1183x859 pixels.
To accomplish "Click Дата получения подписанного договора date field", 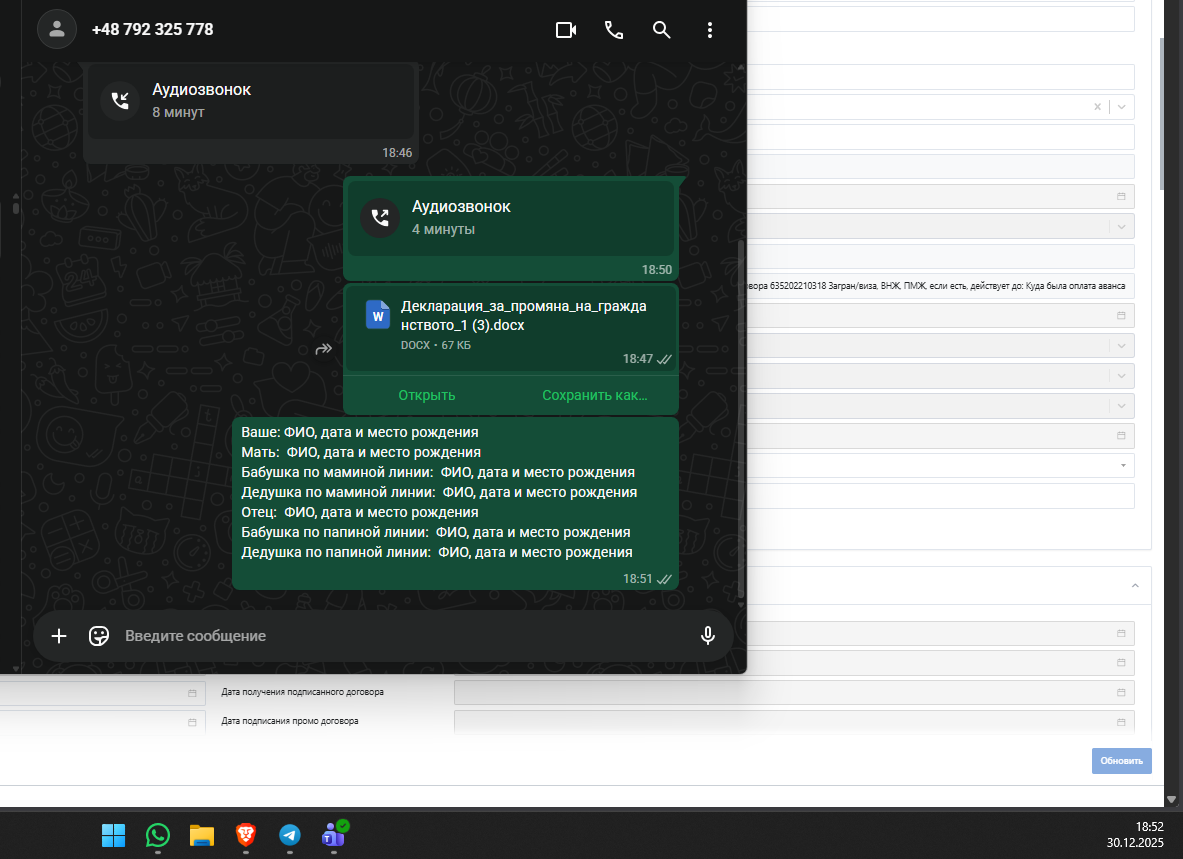I will 794,692.
